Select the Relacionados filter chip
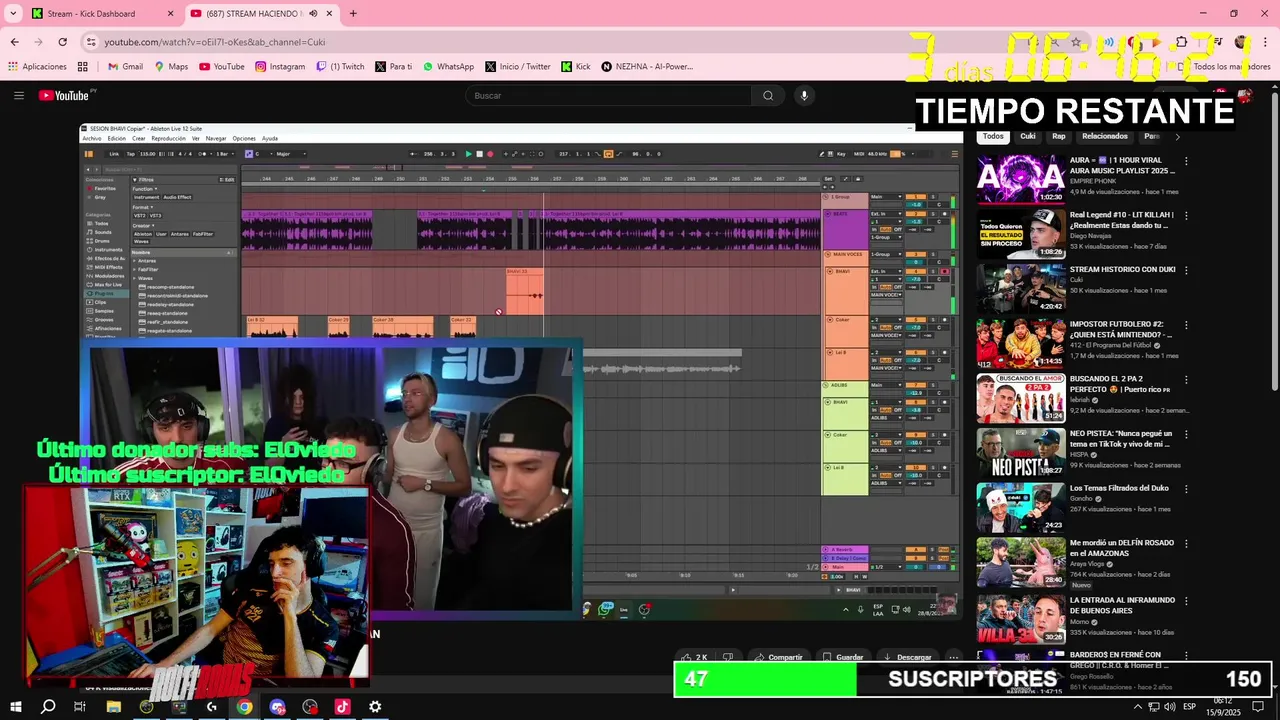The height and width of the screenshot is (720, 1280). click(1105, 136)
